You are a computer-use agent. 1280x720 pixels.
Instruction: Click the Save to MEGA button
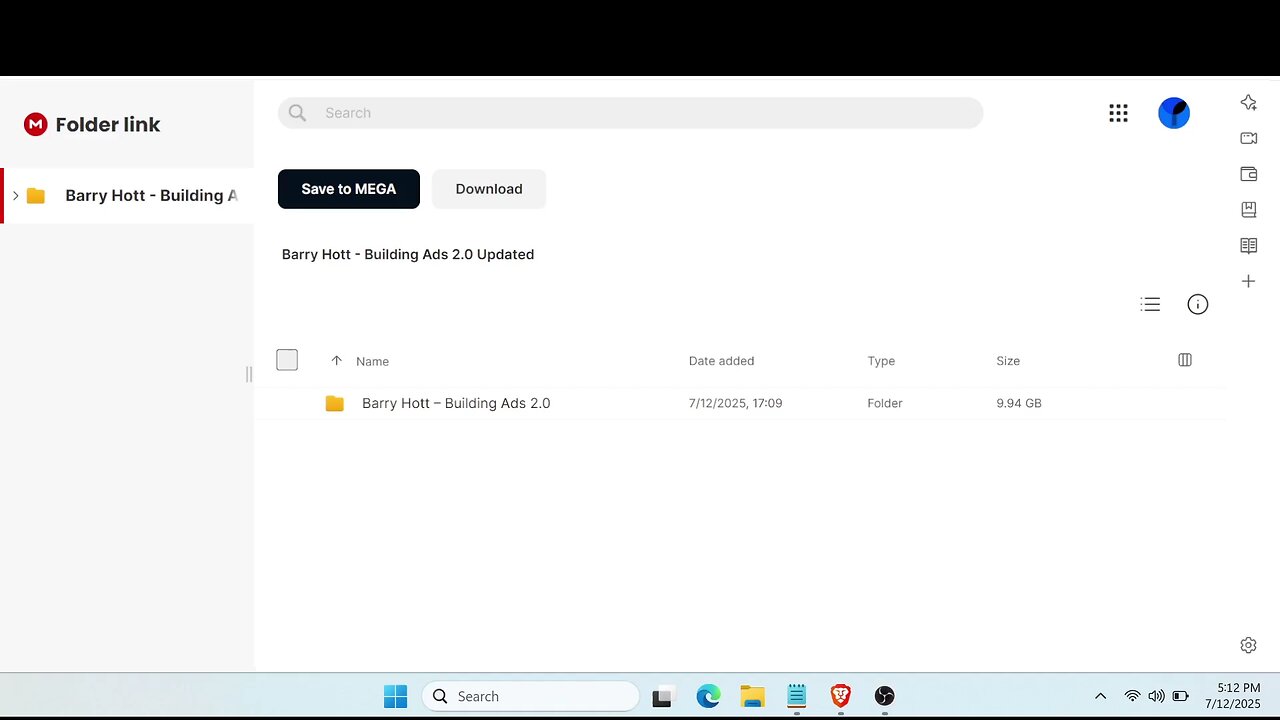(x=349, y=189)
